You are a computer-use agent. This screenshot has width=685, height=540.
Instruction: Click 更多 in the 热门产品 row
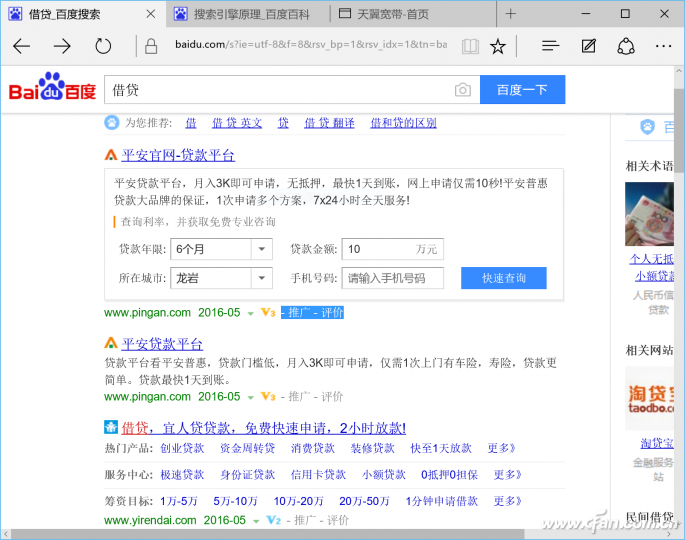tap(501, 448)
